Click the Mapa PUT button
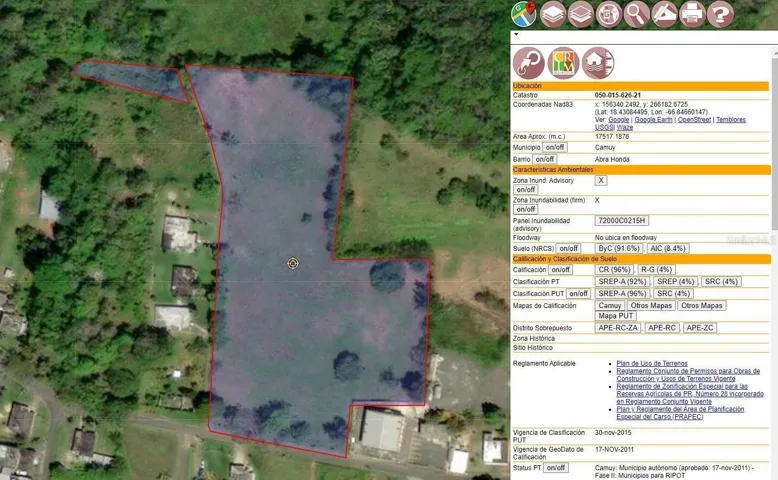This screenshot has height=480, width=778. click(x=615, y=316)
